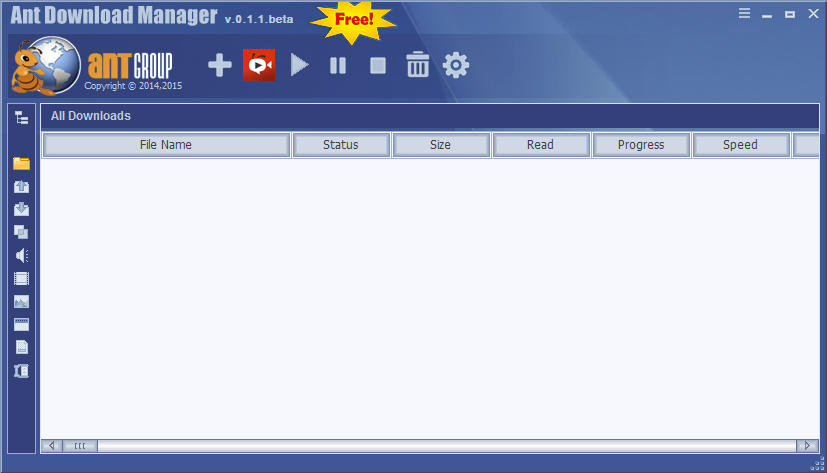Filter document files with the page icon
The image size is (827, 473).
pos(22,347)
